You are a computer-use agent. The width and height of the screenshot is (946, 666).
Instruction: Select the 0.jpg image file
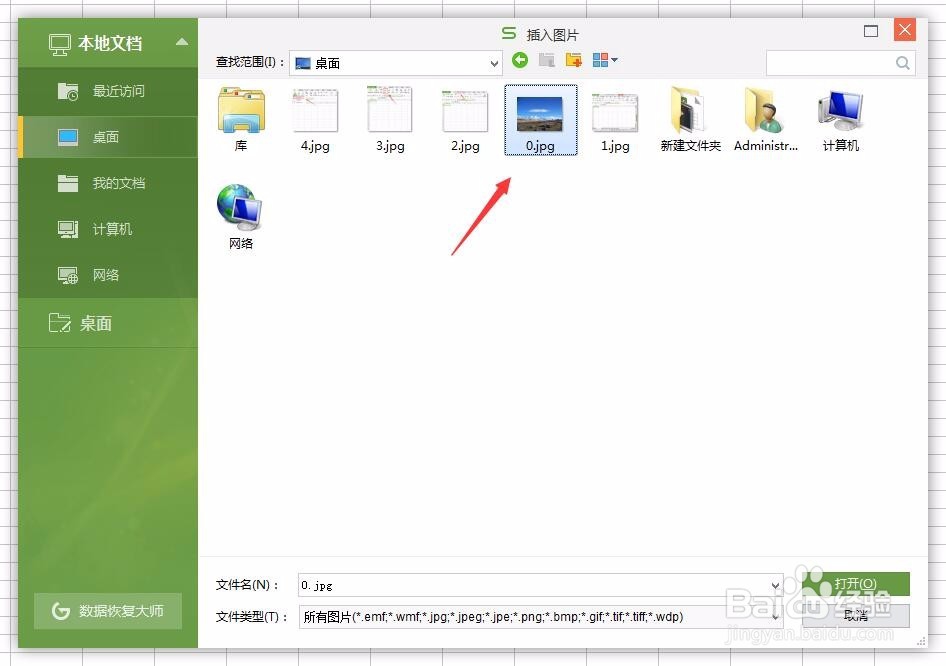click(x=540, y=119)
